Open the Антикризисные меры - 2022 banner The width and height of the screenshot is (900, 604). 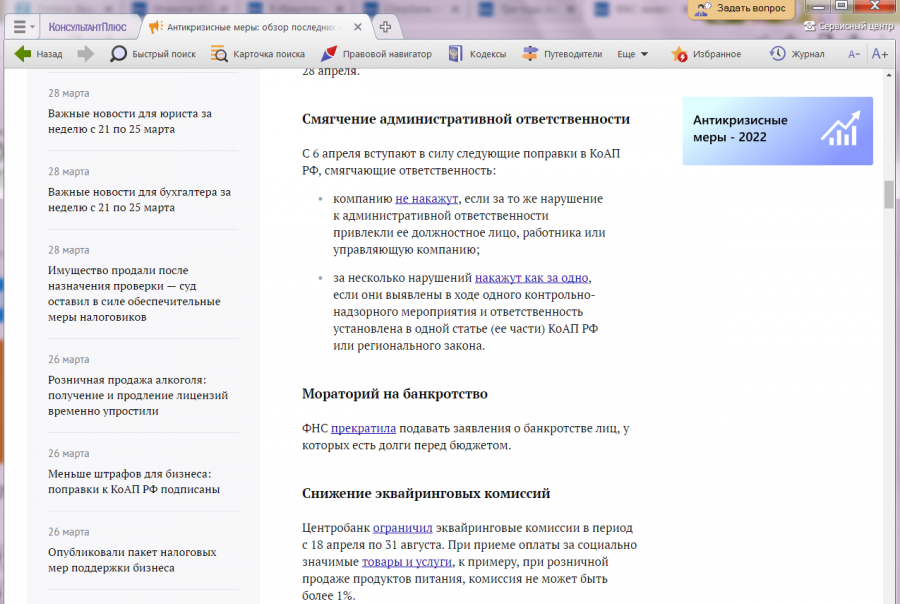(777, 130)
